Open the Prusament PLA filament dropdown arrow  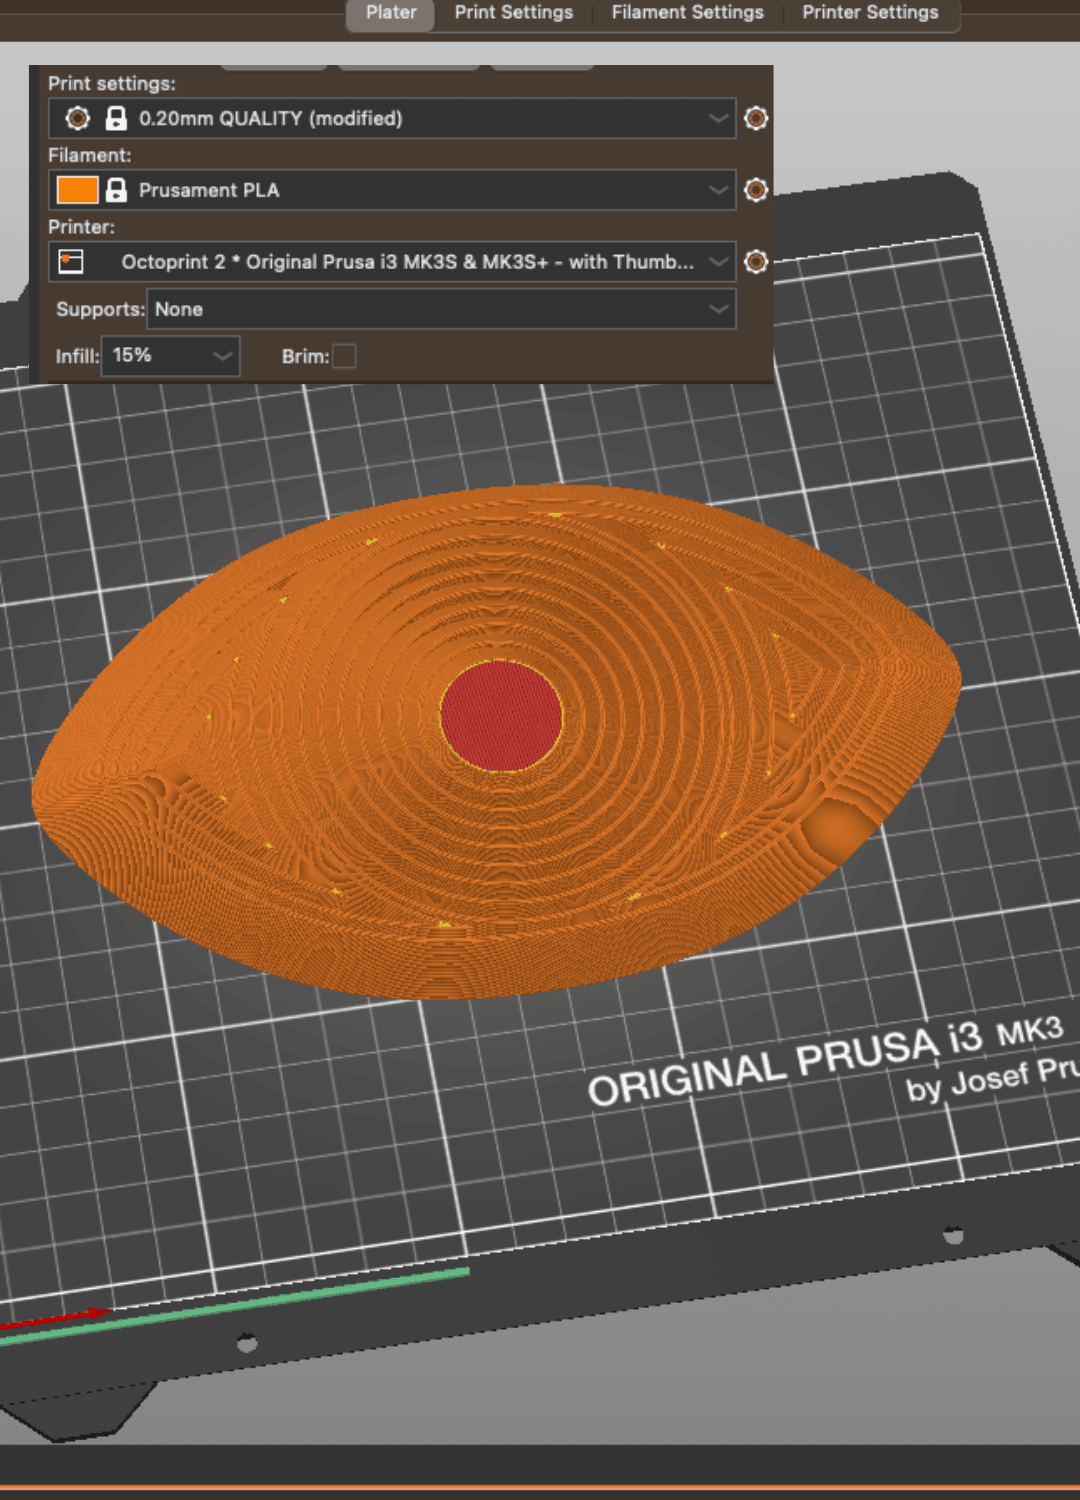(x=718, y=190)
